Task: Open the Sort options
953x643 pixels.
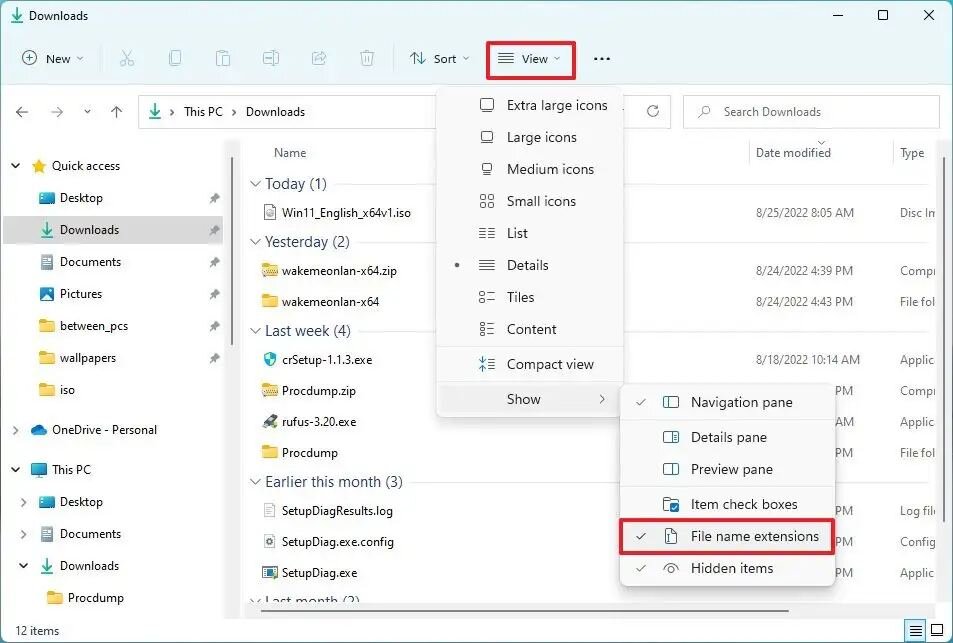Action: tap(439, 58)
